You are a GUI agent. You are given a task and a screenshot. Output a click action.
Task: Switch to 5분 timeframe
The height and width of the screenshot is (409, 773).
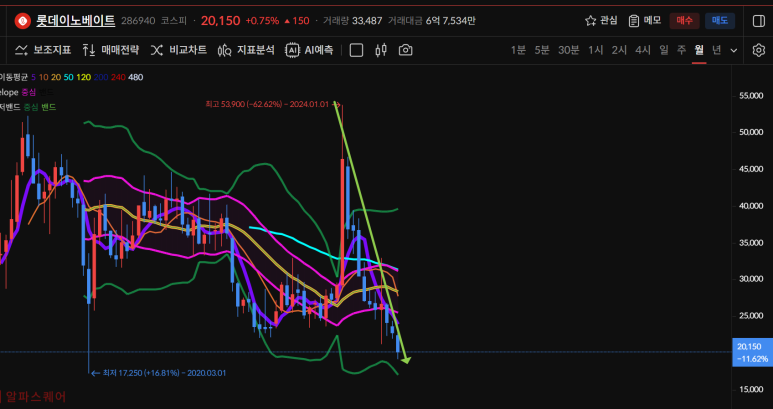tap(542, 50)
